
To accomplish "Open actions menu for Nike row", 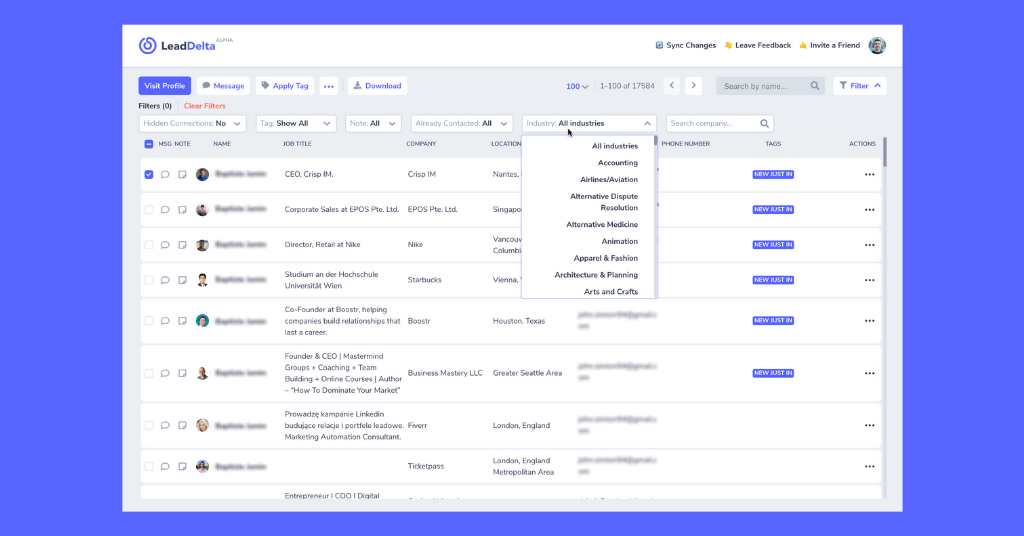I will click(869, 245).
